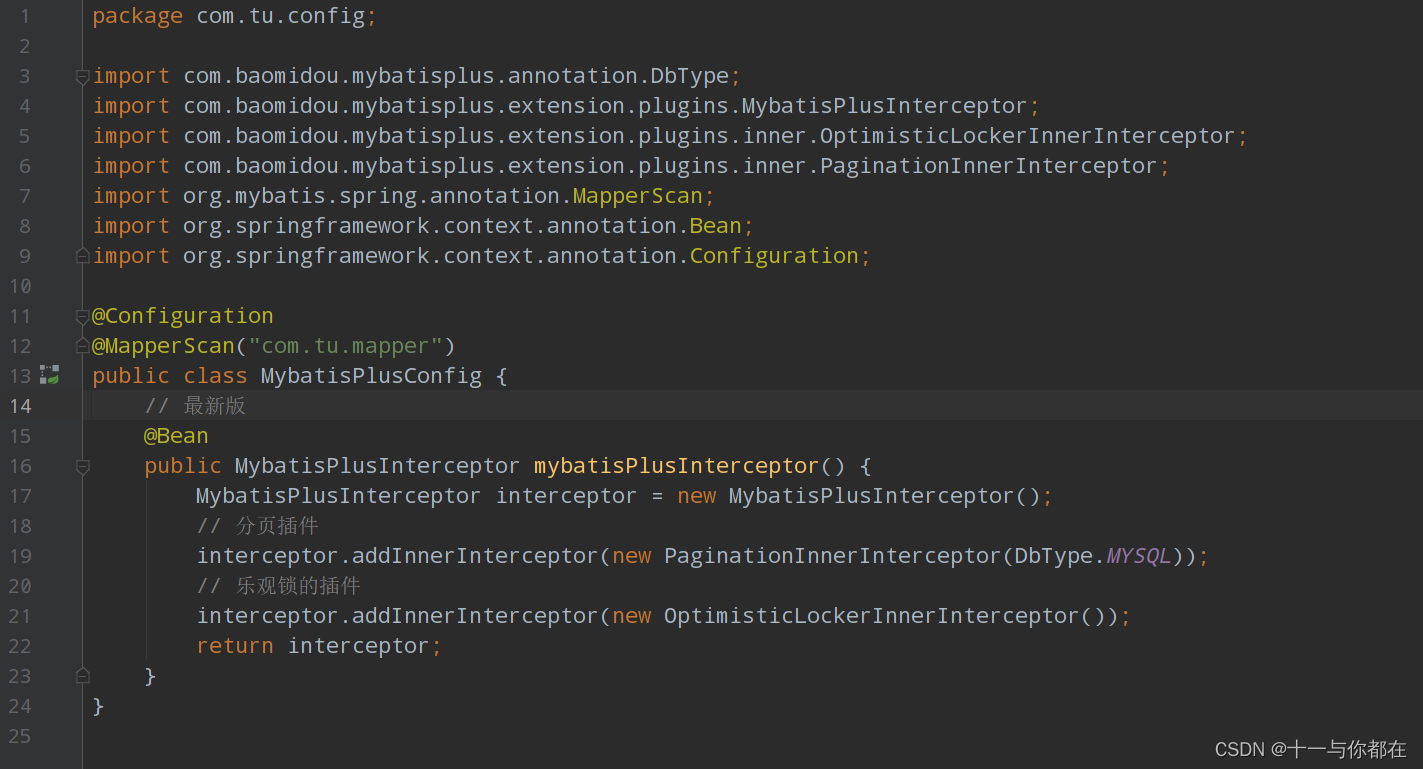
Task: Click line number 18 in the gutter
Action: 20,526
